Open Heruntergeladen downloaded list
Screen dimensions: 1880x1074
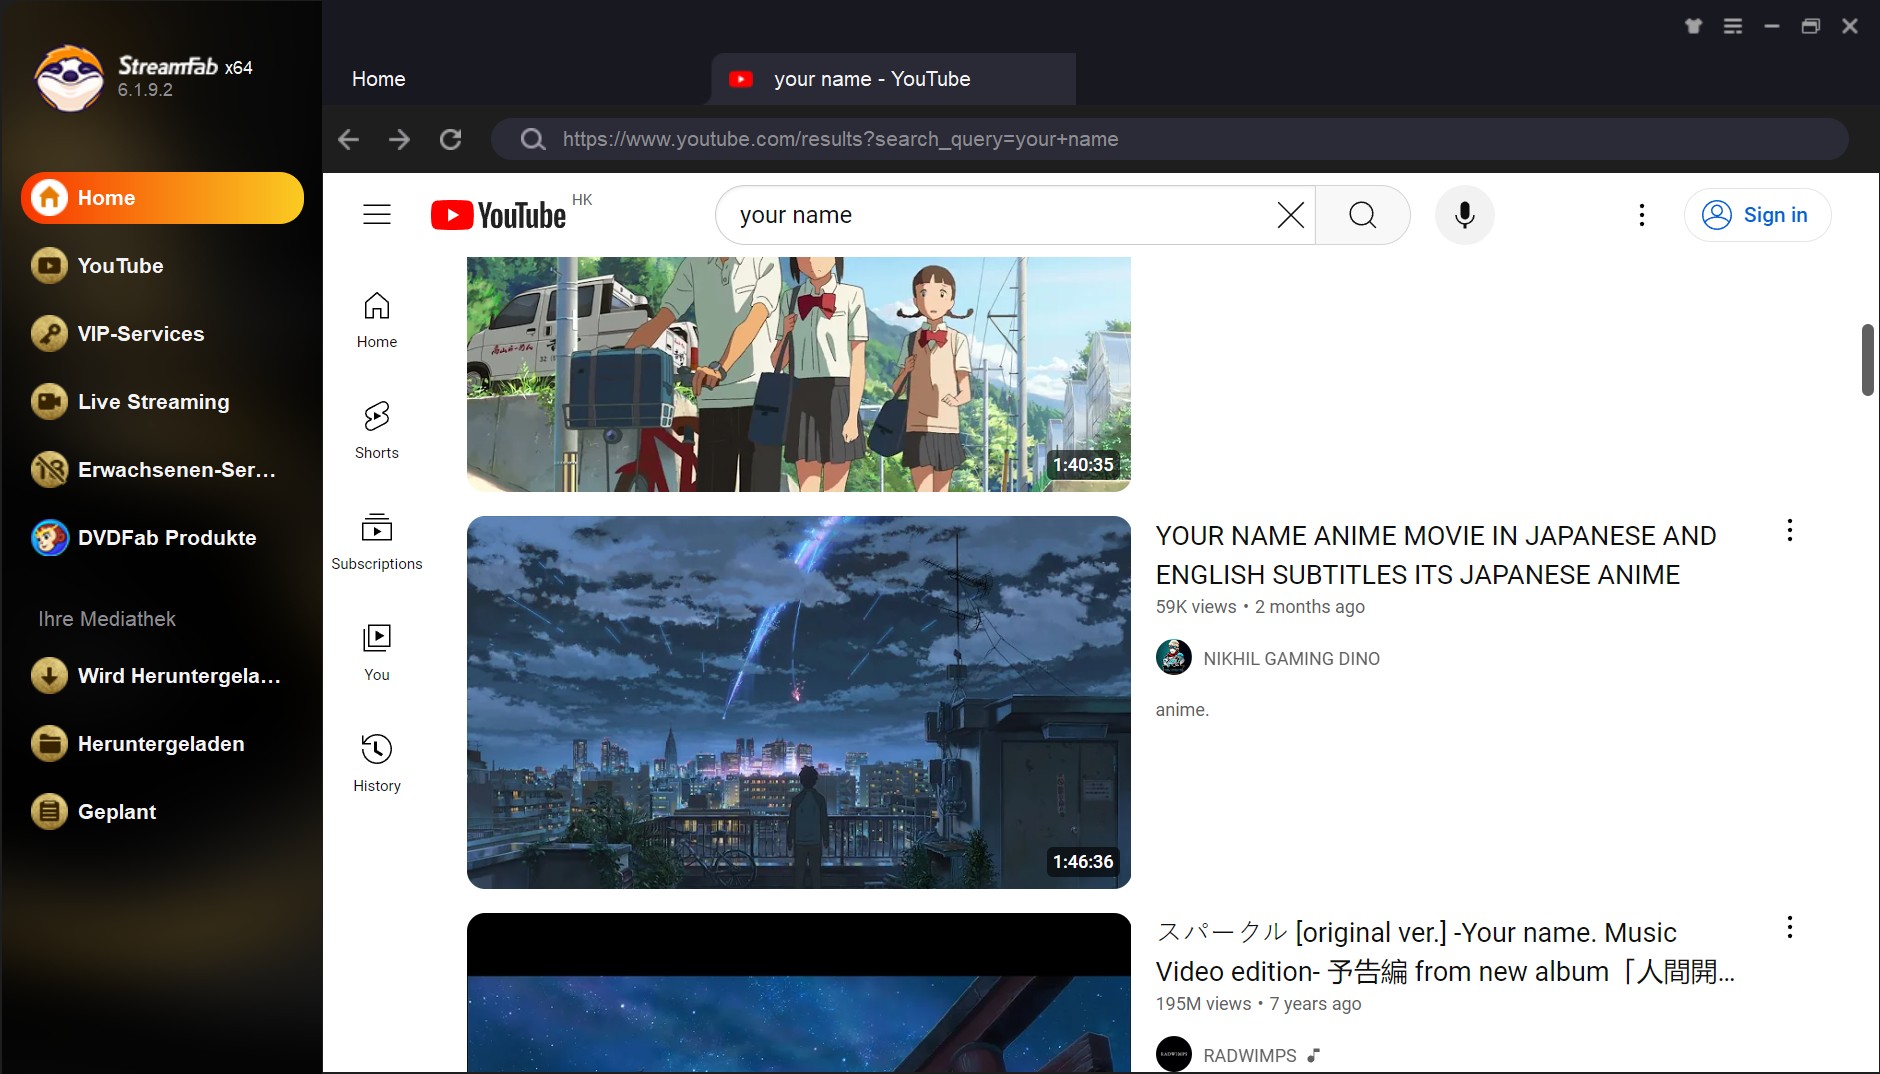coord(161,744)
